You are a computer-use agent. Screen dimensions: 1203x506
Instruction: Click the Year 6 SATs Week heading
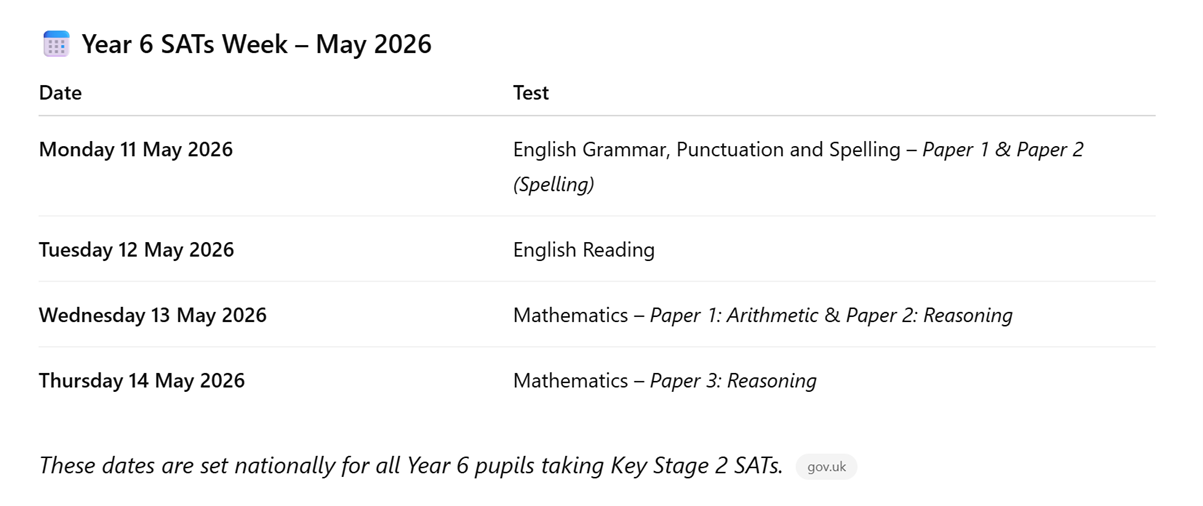click(x=257, y=44)
